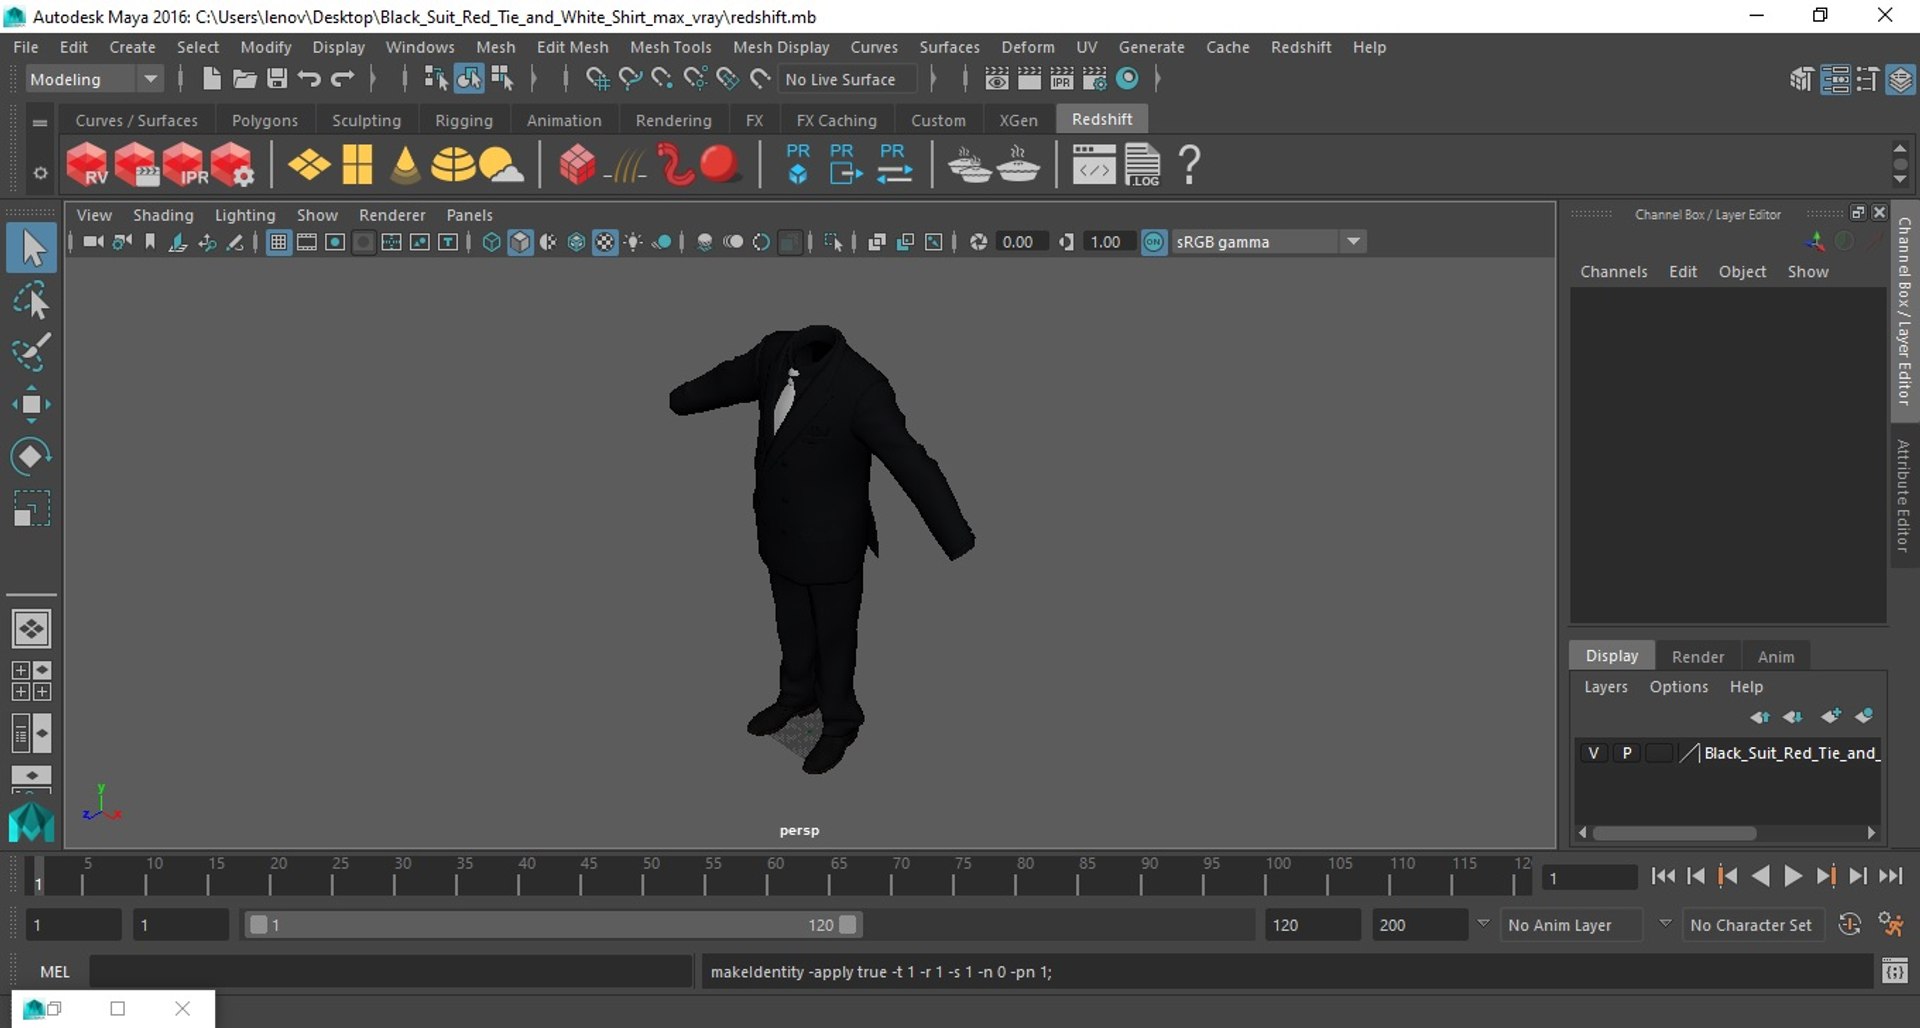Open Redshift RenderView RV icon
The image size is (1920, 1028).
(x=87, y=165)
